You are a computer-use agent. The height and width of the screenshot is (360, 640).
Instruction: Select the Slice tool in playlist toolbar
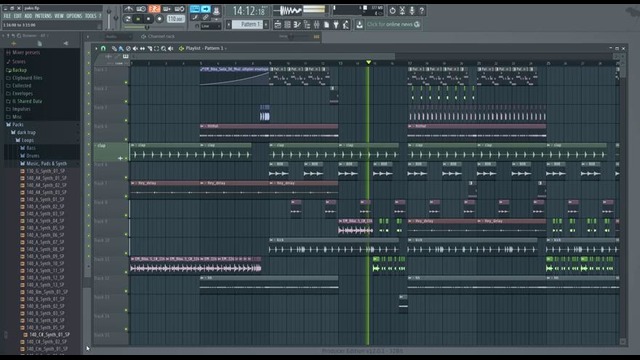click(x=149, y=49)
